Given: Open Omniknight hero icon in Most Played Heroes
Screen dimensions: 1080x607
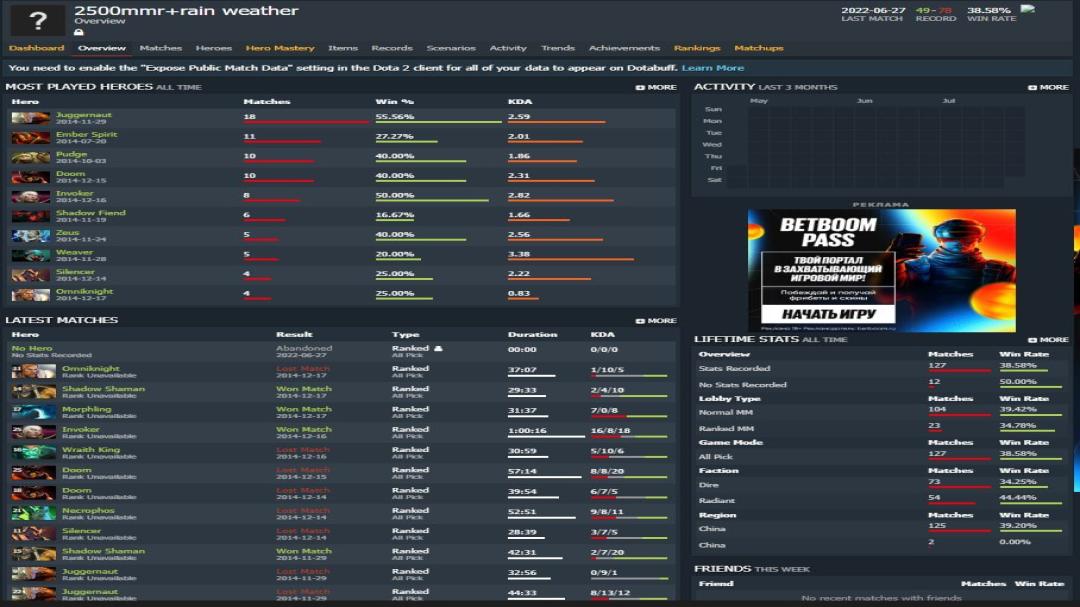Looking at the screenshot, I should coord(31,294).
